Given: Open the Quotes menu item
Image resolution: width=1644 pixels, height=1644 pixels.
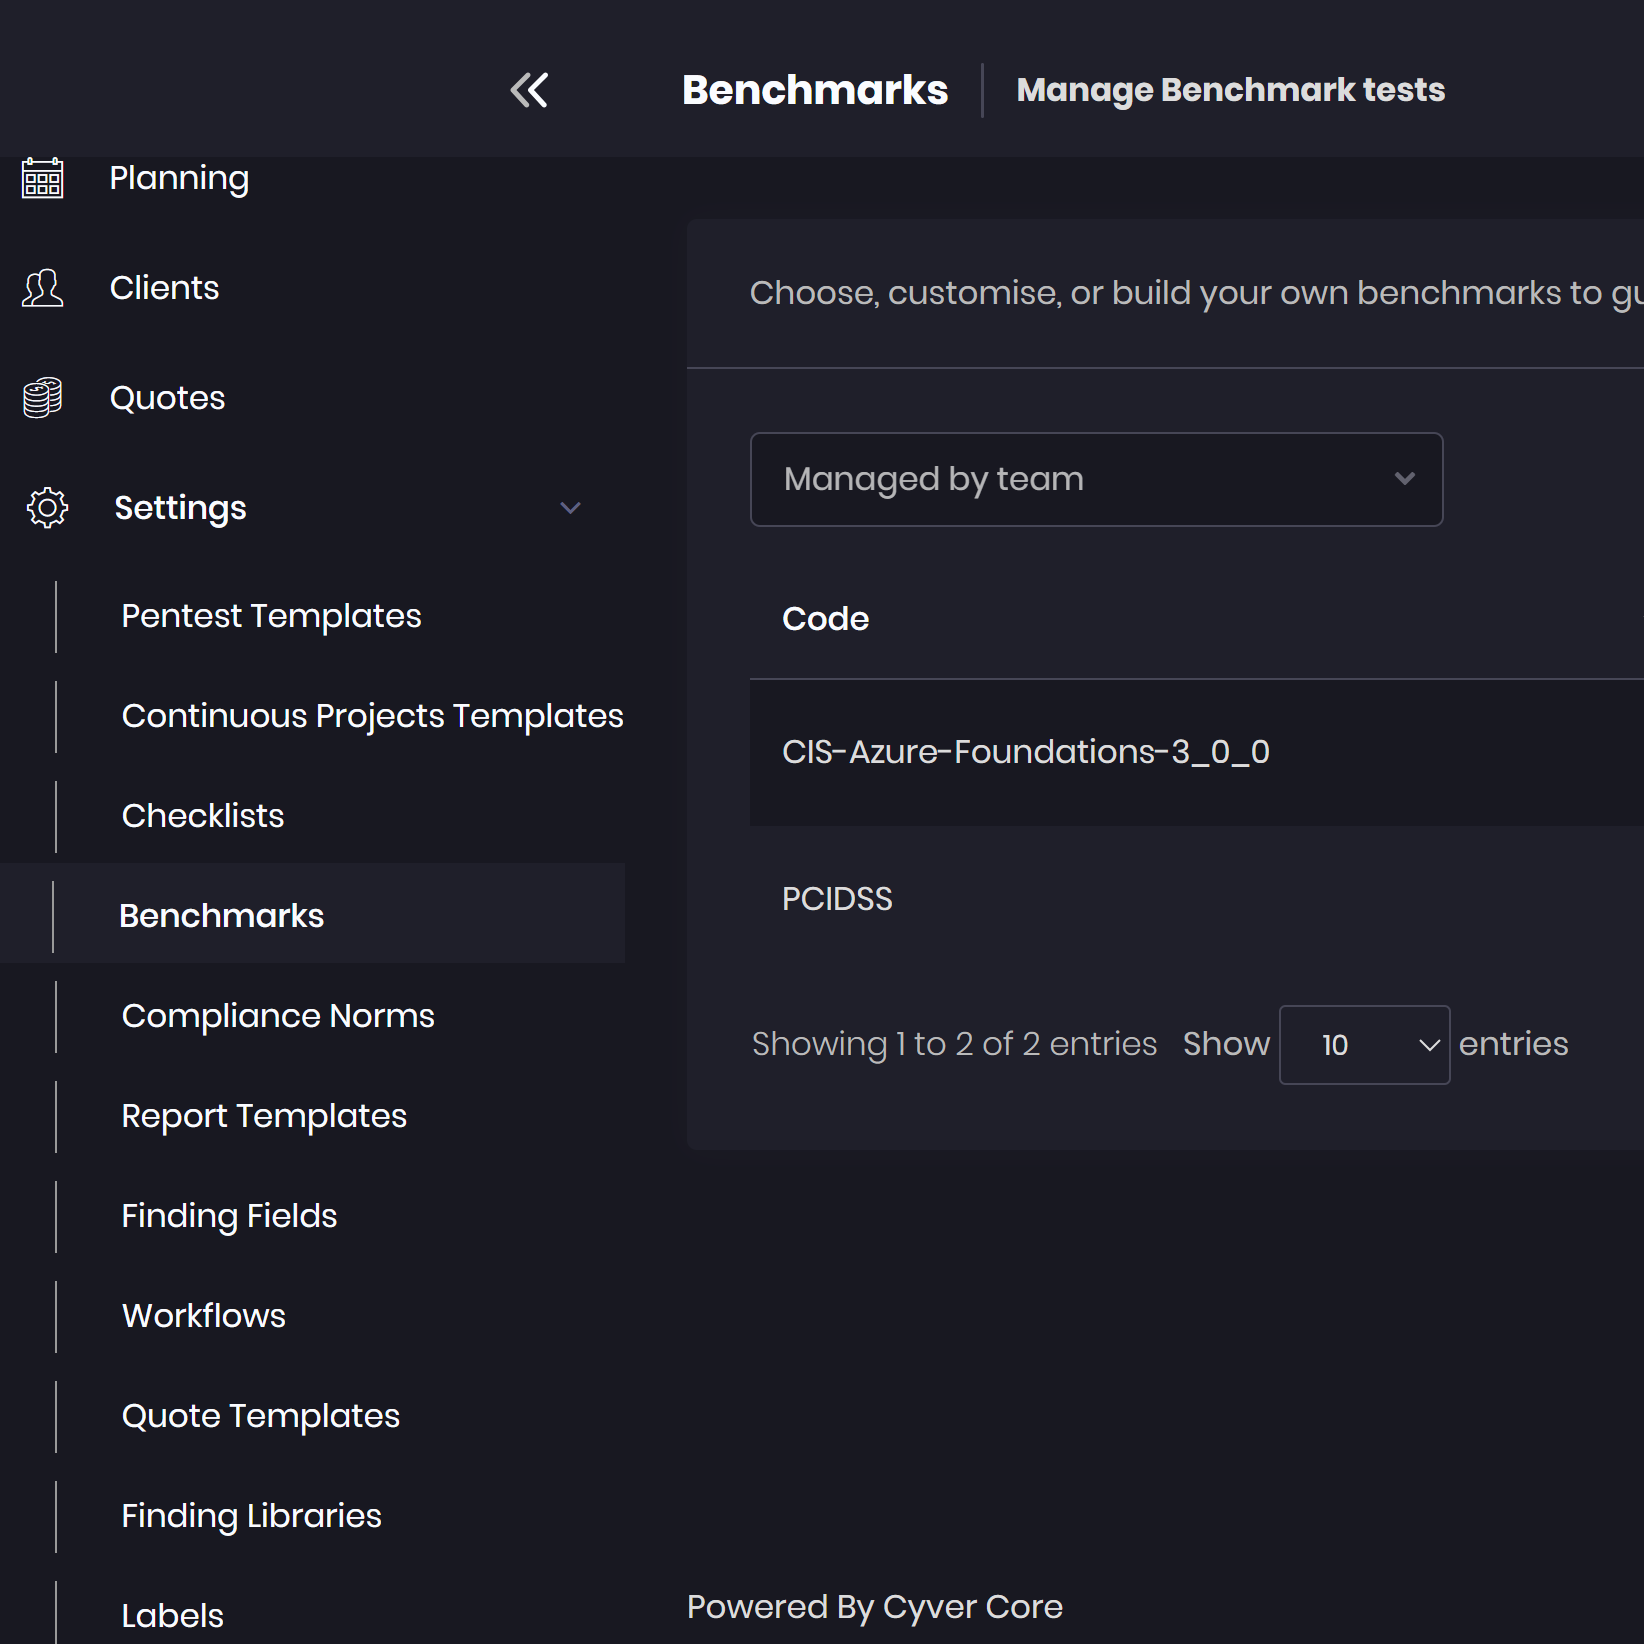Looking at the screenshot, I should coord(167,398).
